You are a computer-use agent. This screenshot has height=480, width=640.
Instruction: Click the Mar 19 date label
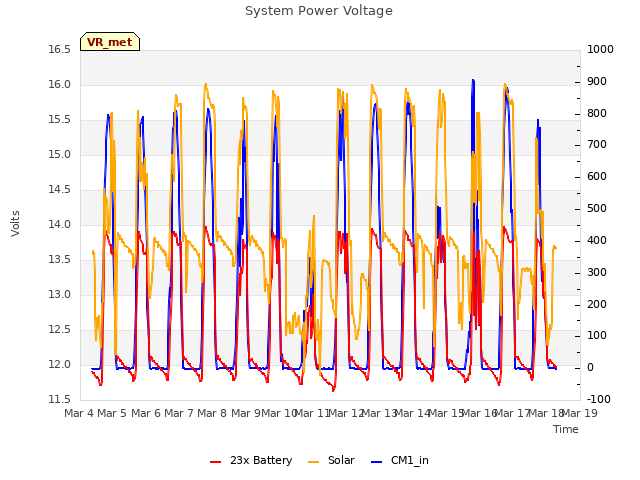tap(580, 413)
